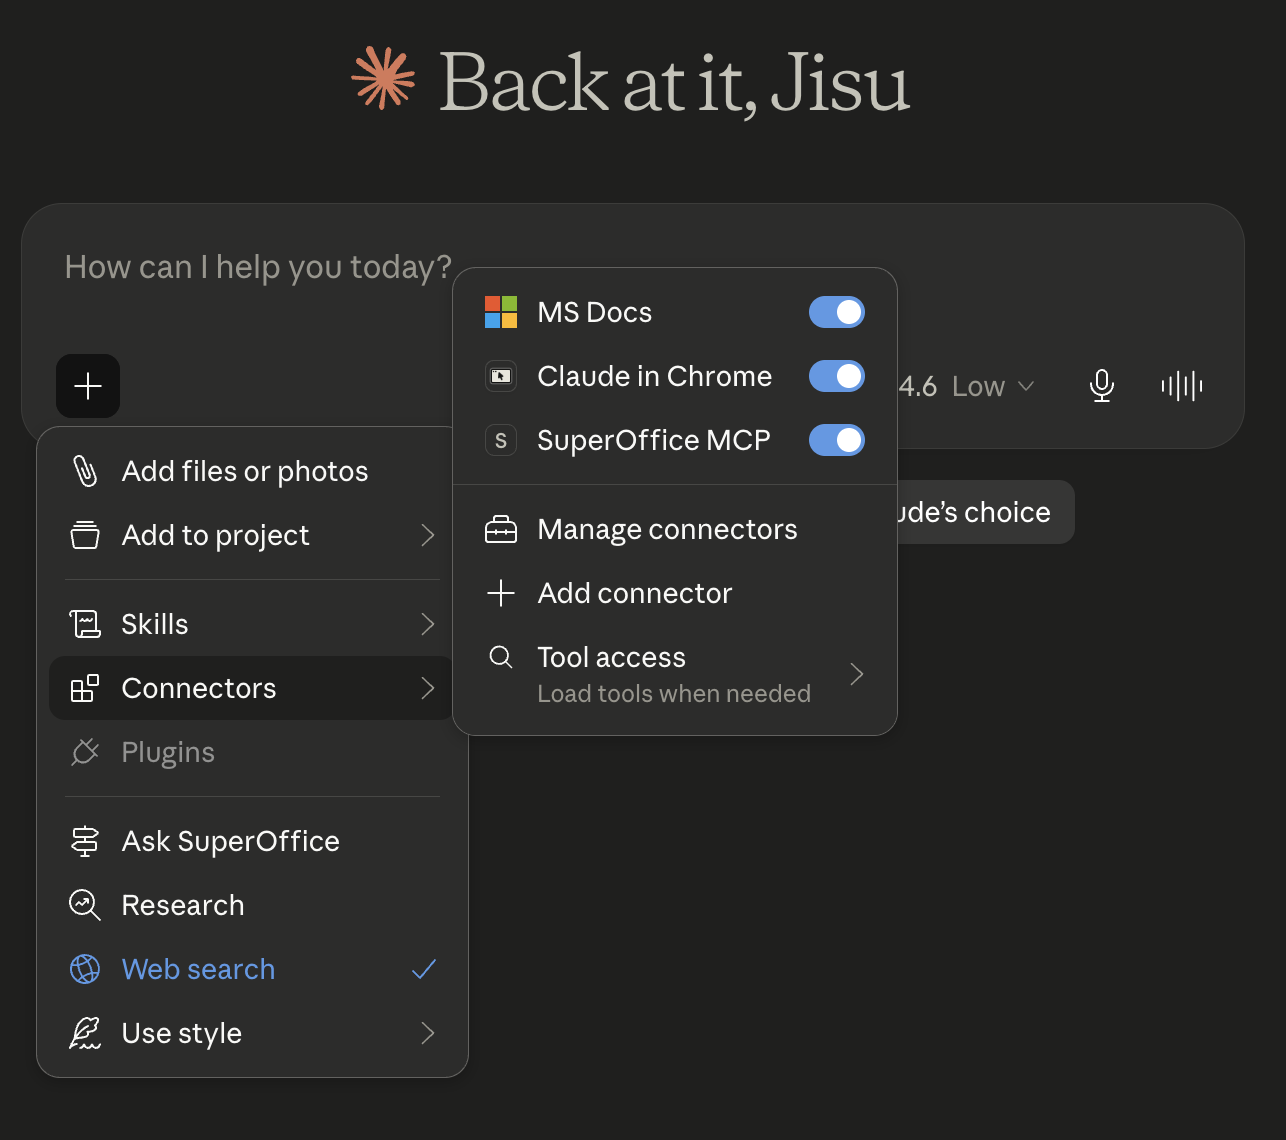Click the MS Docs Microsoft logo icon
Viewport: 1286px width, 1140px height.
[x=501, y=312]
